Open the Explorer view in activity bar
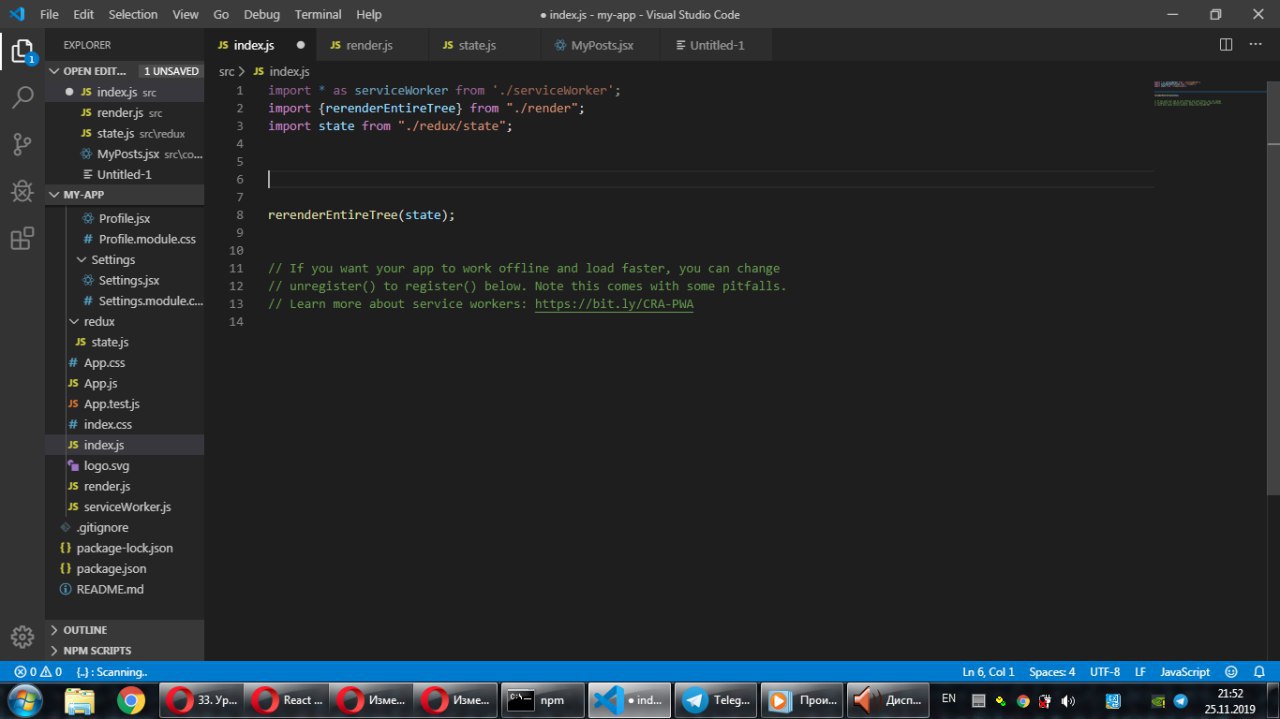The width and height of the screenshot is (1280, 719). 22,51
